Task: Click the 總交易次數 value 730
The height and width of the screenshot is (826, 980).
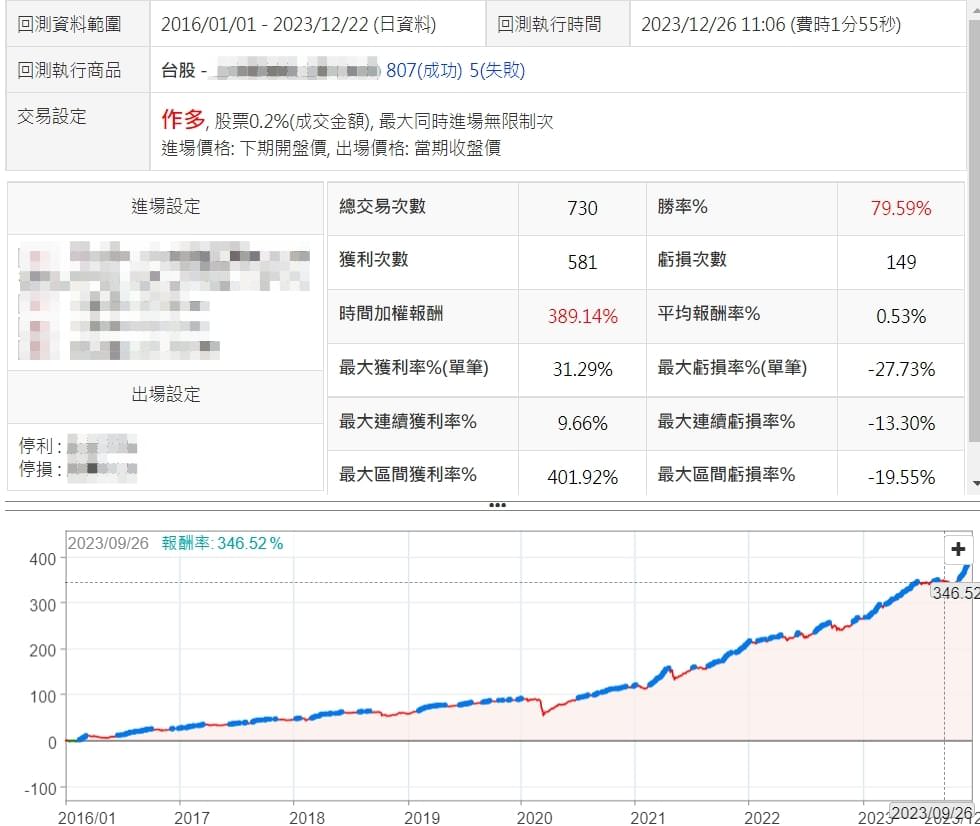Action: tap(582, 208)
